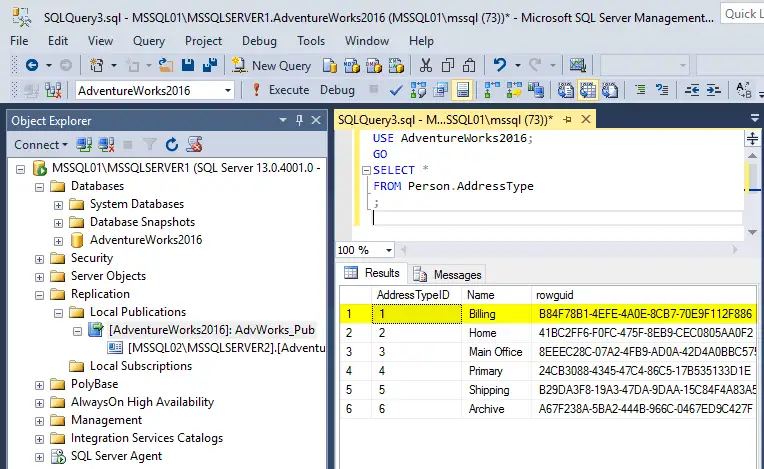Click the Database Engine Query file icon
The image size is (764, 469).
[x=330, y=65]
